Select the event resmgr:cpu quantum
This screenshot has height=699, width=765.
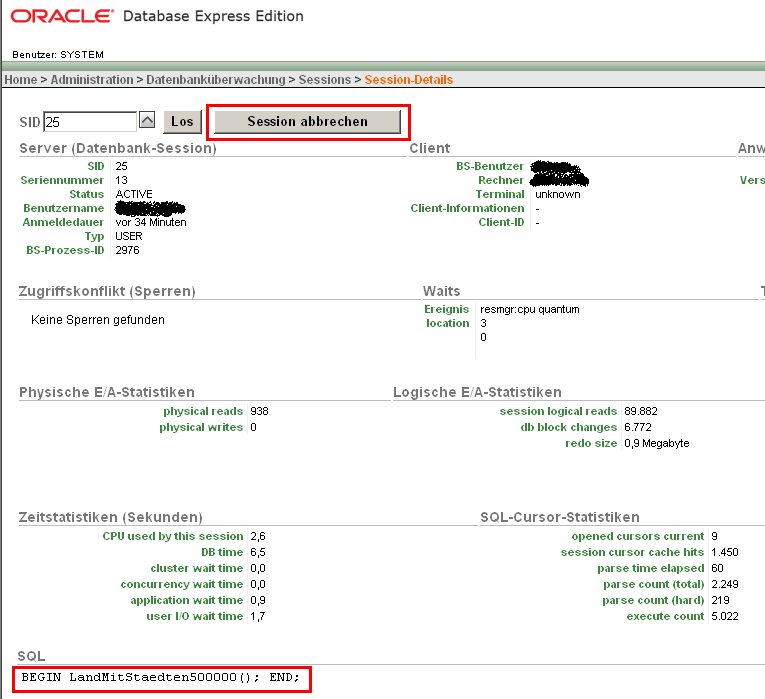click(530, 309)
